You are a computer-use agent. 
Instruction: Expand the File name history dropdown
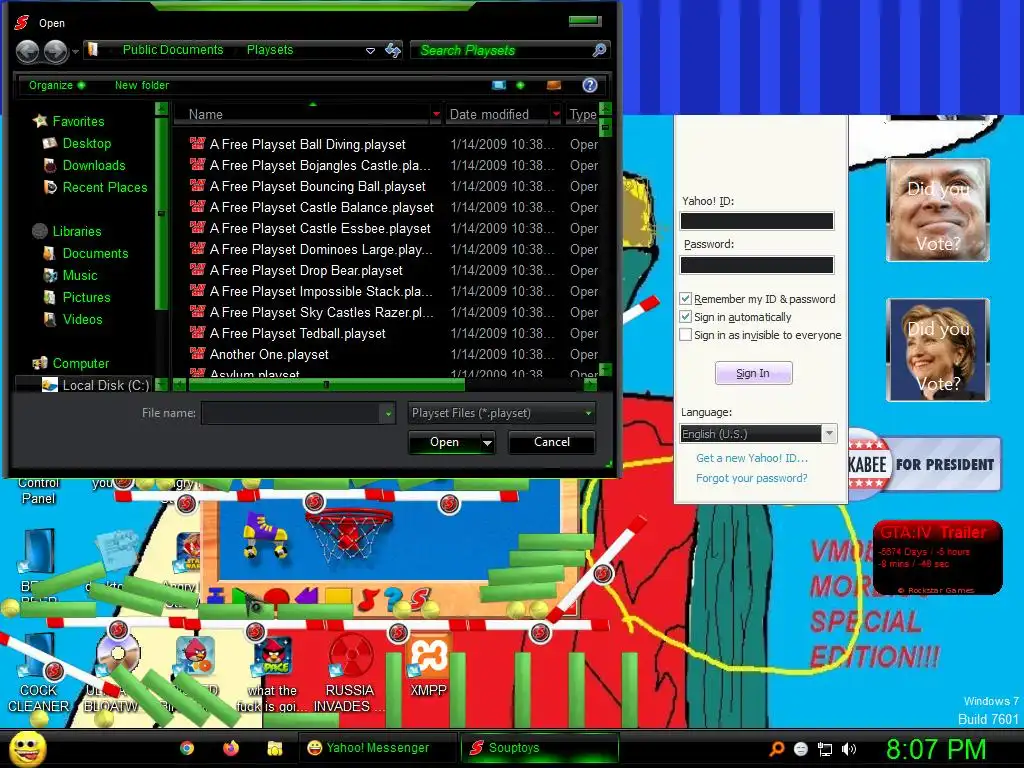388,413
